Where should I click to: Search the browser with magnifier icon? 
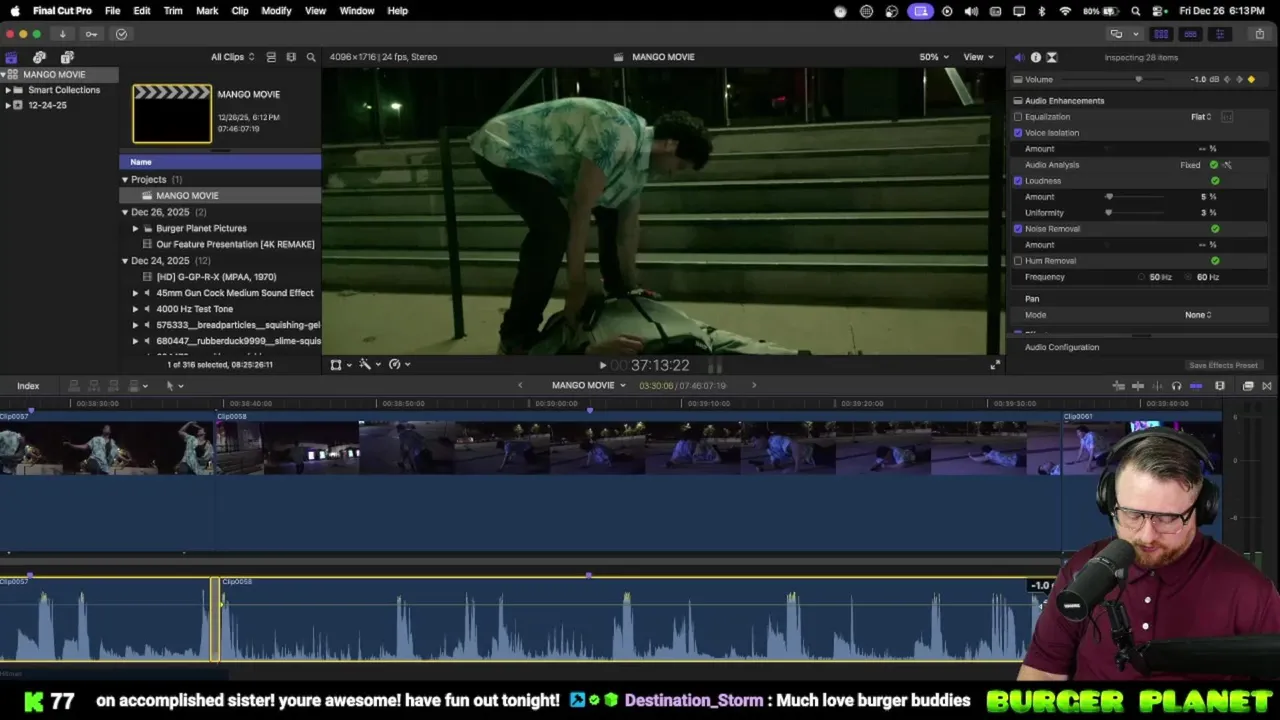pyautogui.click(x=311, y=57)
